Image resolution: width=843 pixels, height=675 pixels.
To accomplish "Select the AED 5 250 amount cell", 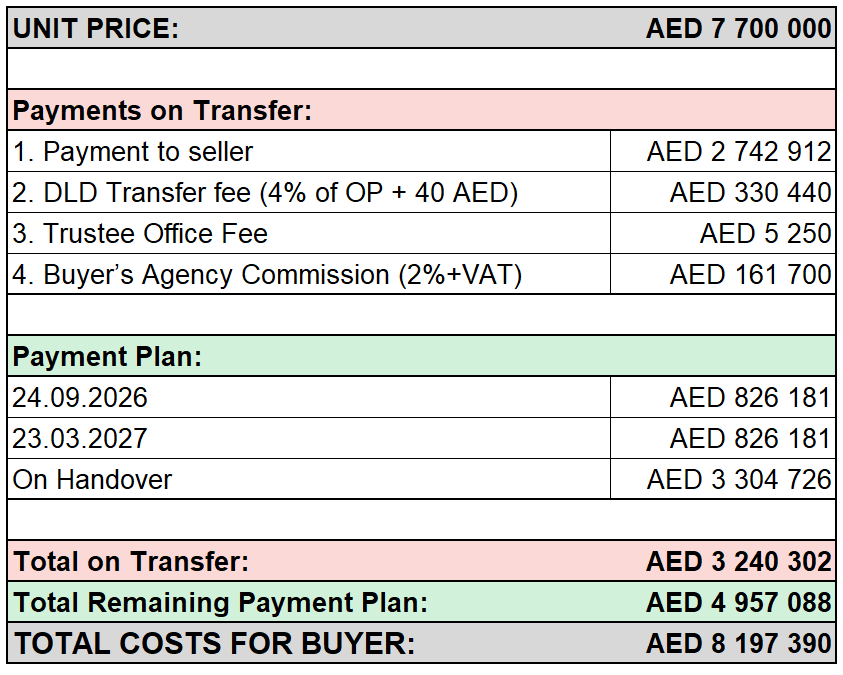I will pos(723,233).
